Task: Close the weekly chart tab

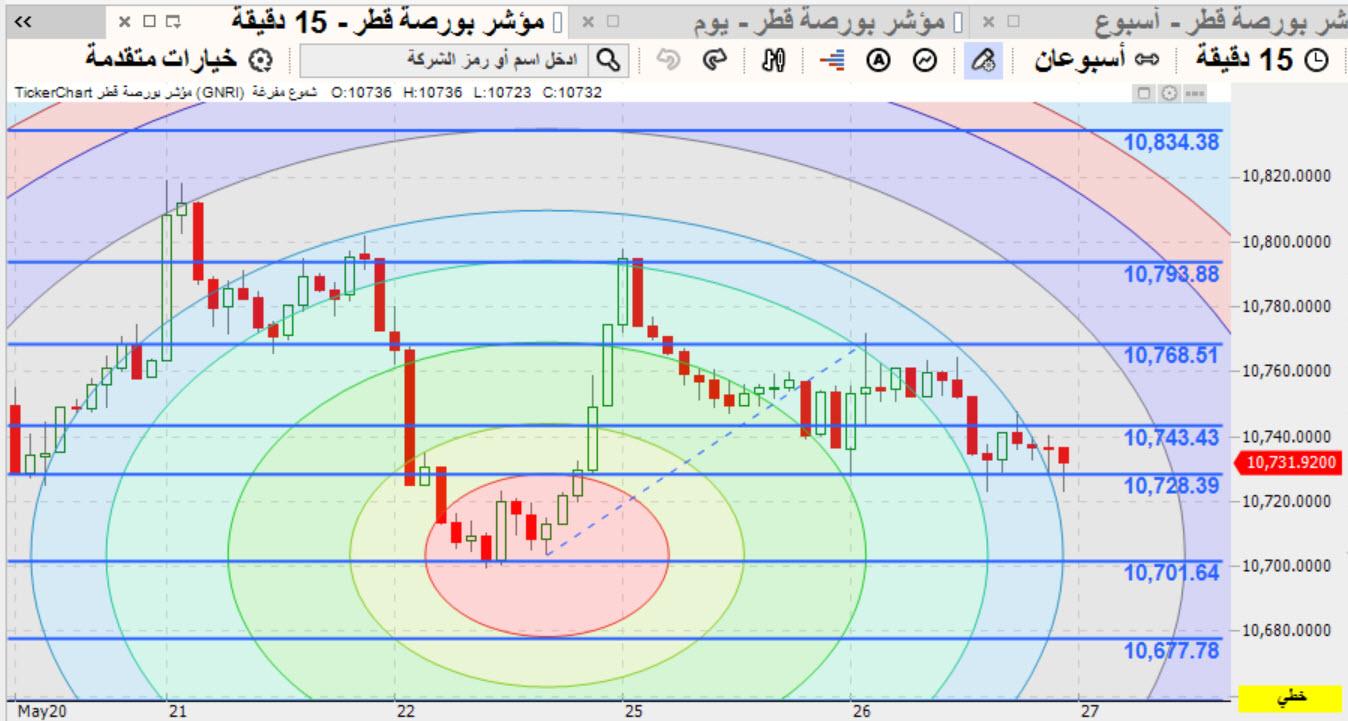Action: click(x=988, y=21)
